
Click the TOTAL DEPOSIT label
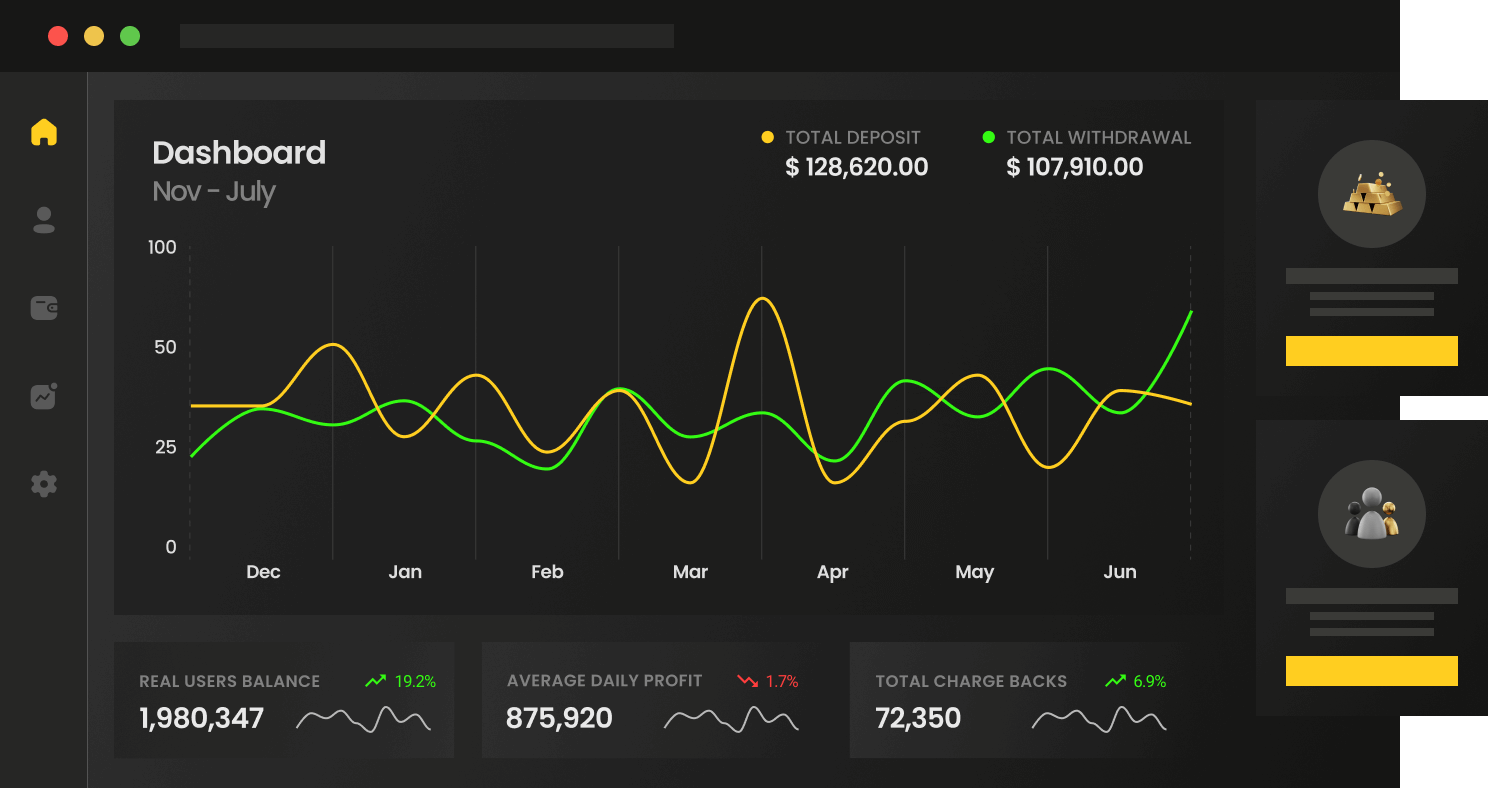853,138
